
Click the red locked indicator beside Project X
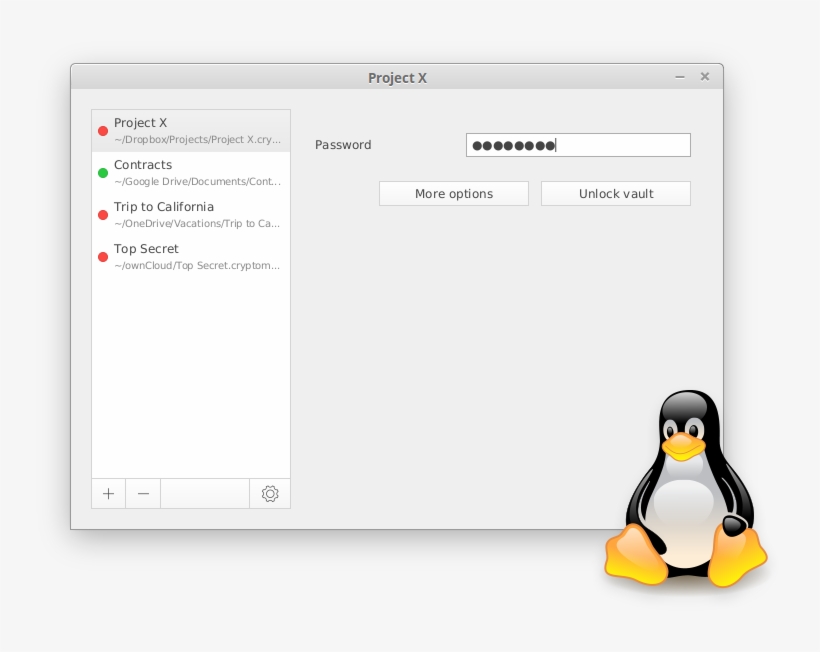tap(103, 130)
